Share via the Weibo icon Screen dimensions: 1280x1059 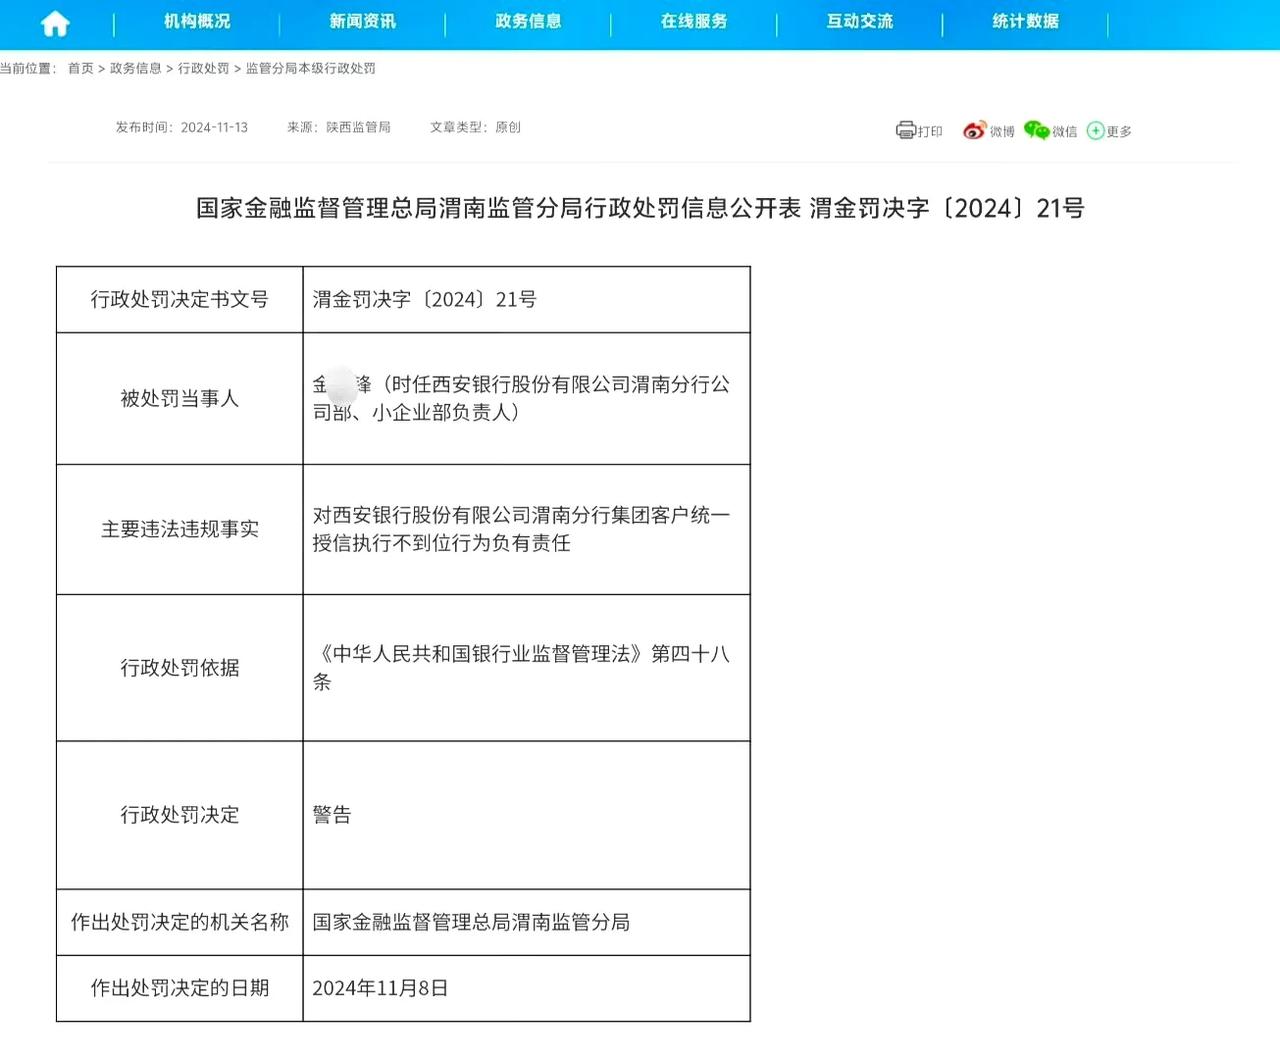coord(974,130)
